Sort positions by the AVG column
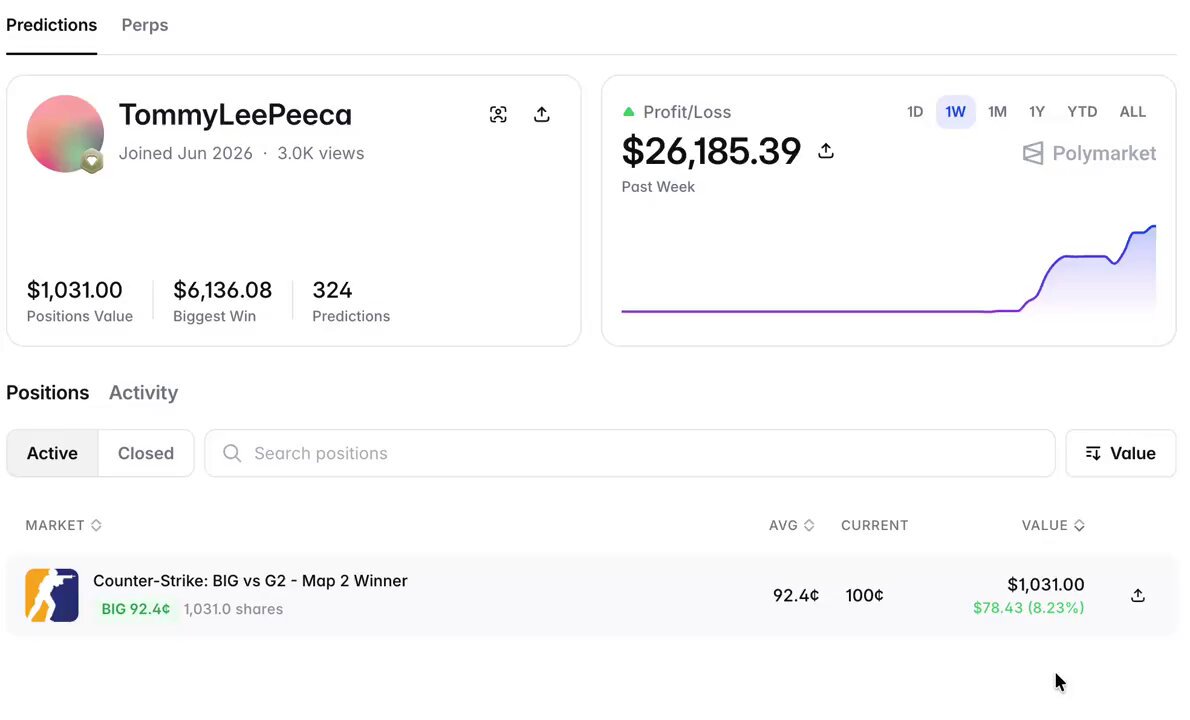The width and height of the screenshot is (1190, 720). pos(791,525)
